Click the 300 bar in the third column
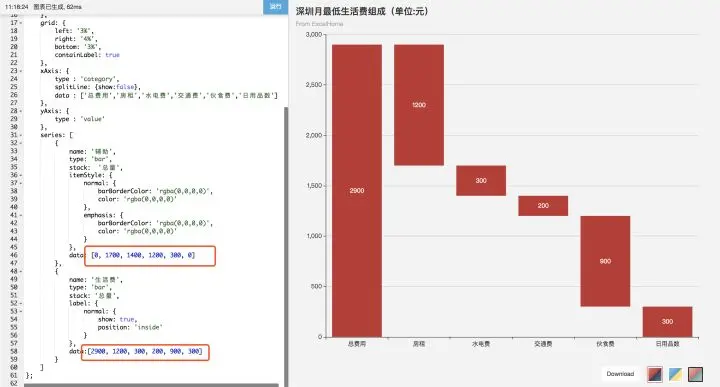The height and width of the screenshot is (387, 720). point(481,180)
